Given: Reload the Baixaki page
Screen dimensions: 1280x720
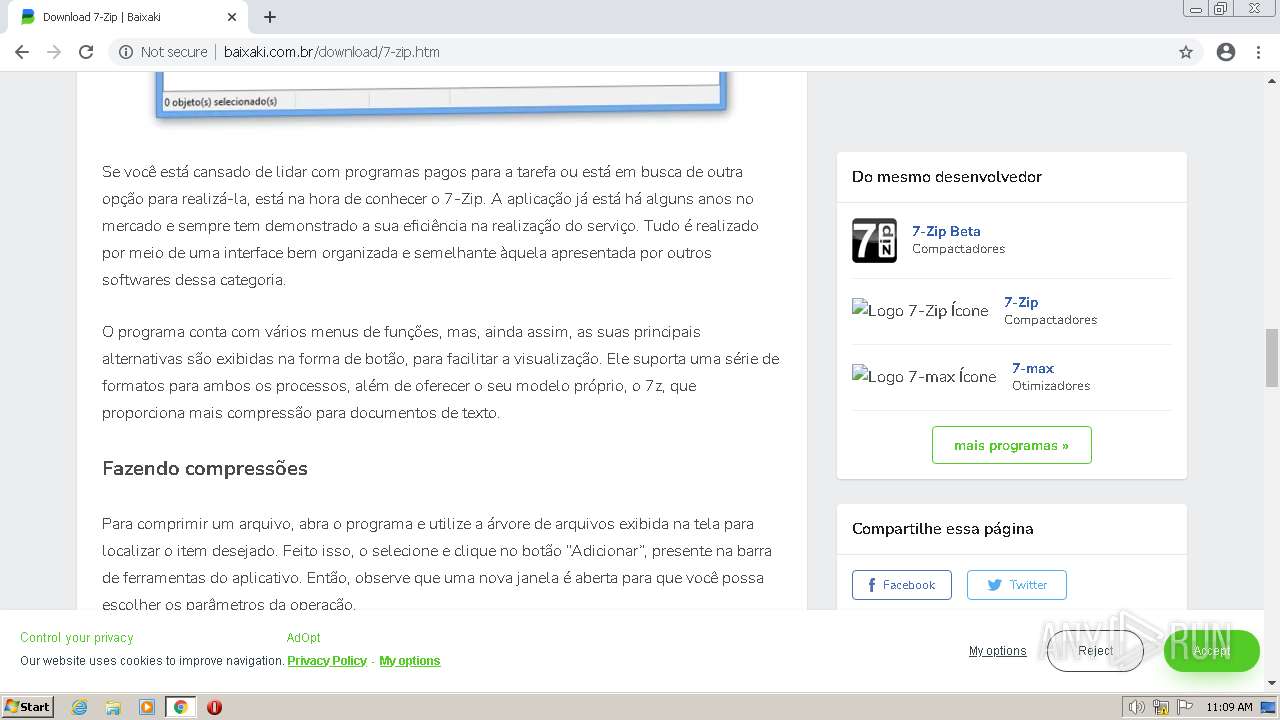Looking at the screenshot, I should pyautogui.click(x=86, y=52).
